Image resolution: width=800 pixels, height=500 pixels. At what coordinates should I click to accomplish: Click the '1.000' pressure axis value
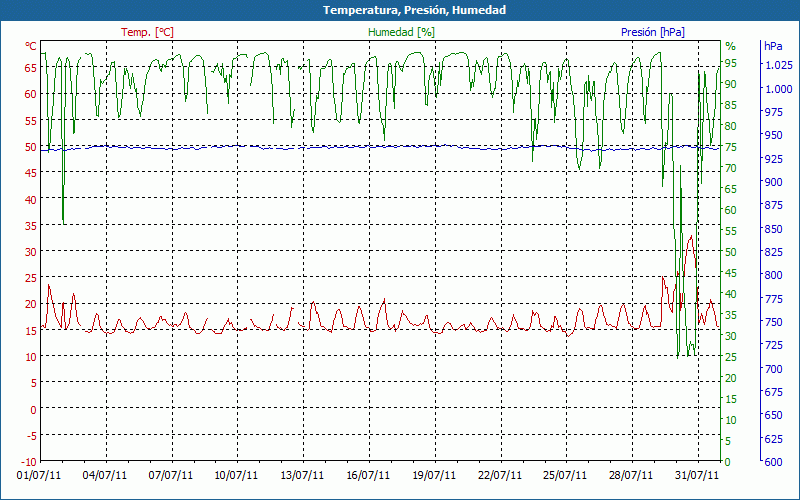pos(778,88)
